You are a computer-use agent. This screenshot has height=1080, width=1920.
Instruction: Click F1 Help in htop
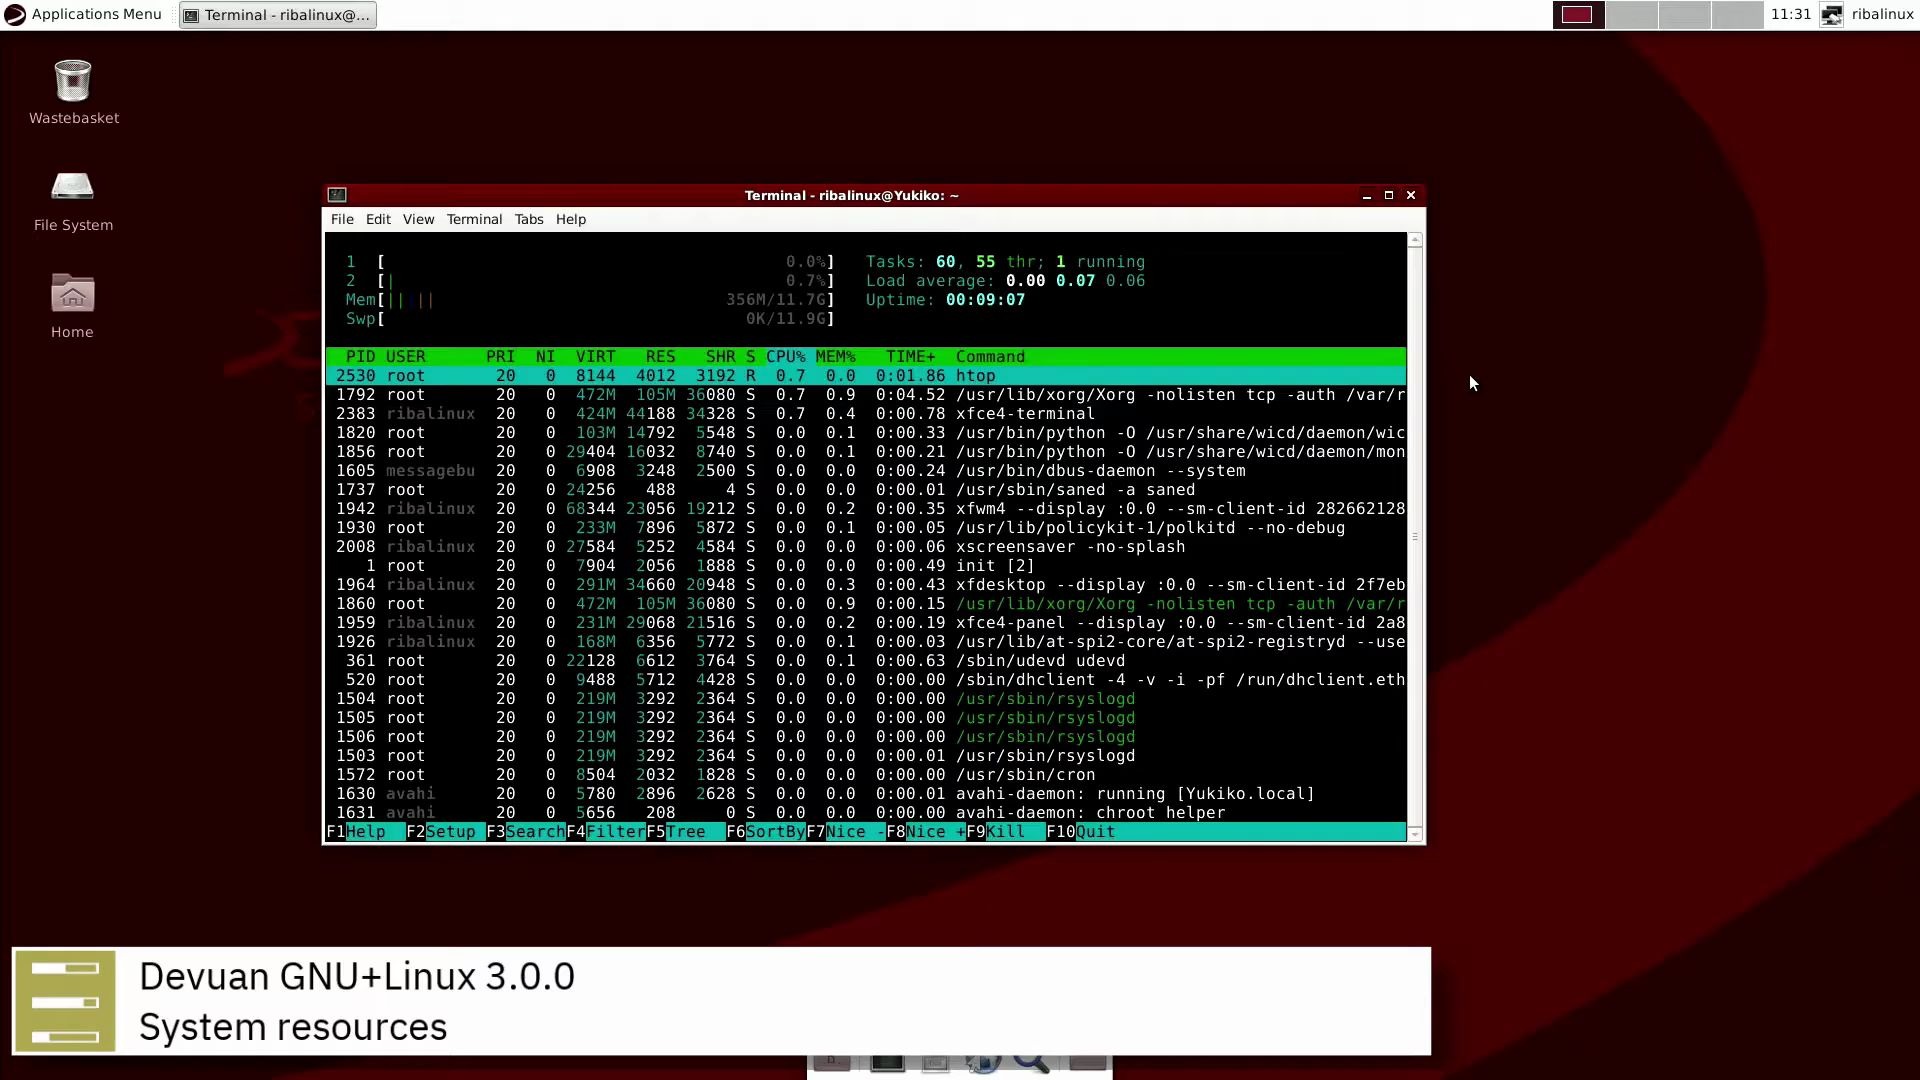pos(366,832)
